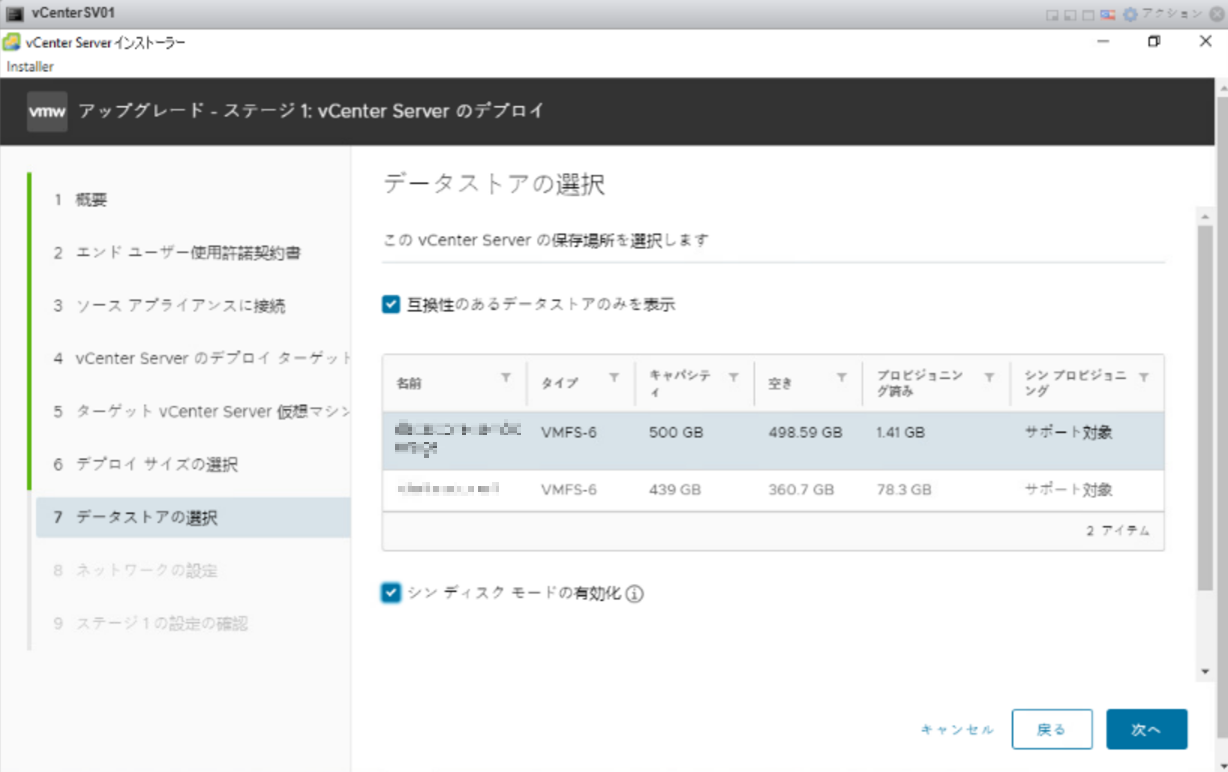Click the キャンセル link
Image resolution: width=1228 pixels, height=772 pixels.
pos(957,730)
